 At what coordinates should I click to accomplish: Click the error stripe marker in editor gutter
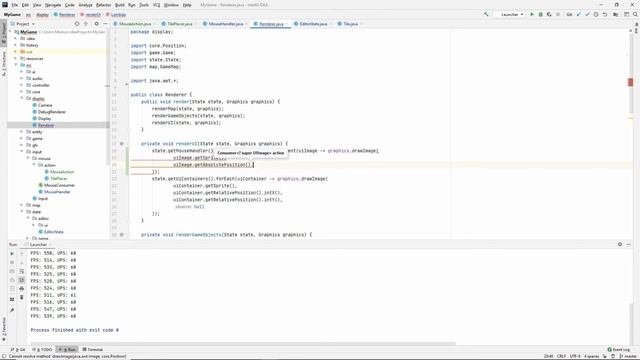pyautogui.click(x=630, y=82)
